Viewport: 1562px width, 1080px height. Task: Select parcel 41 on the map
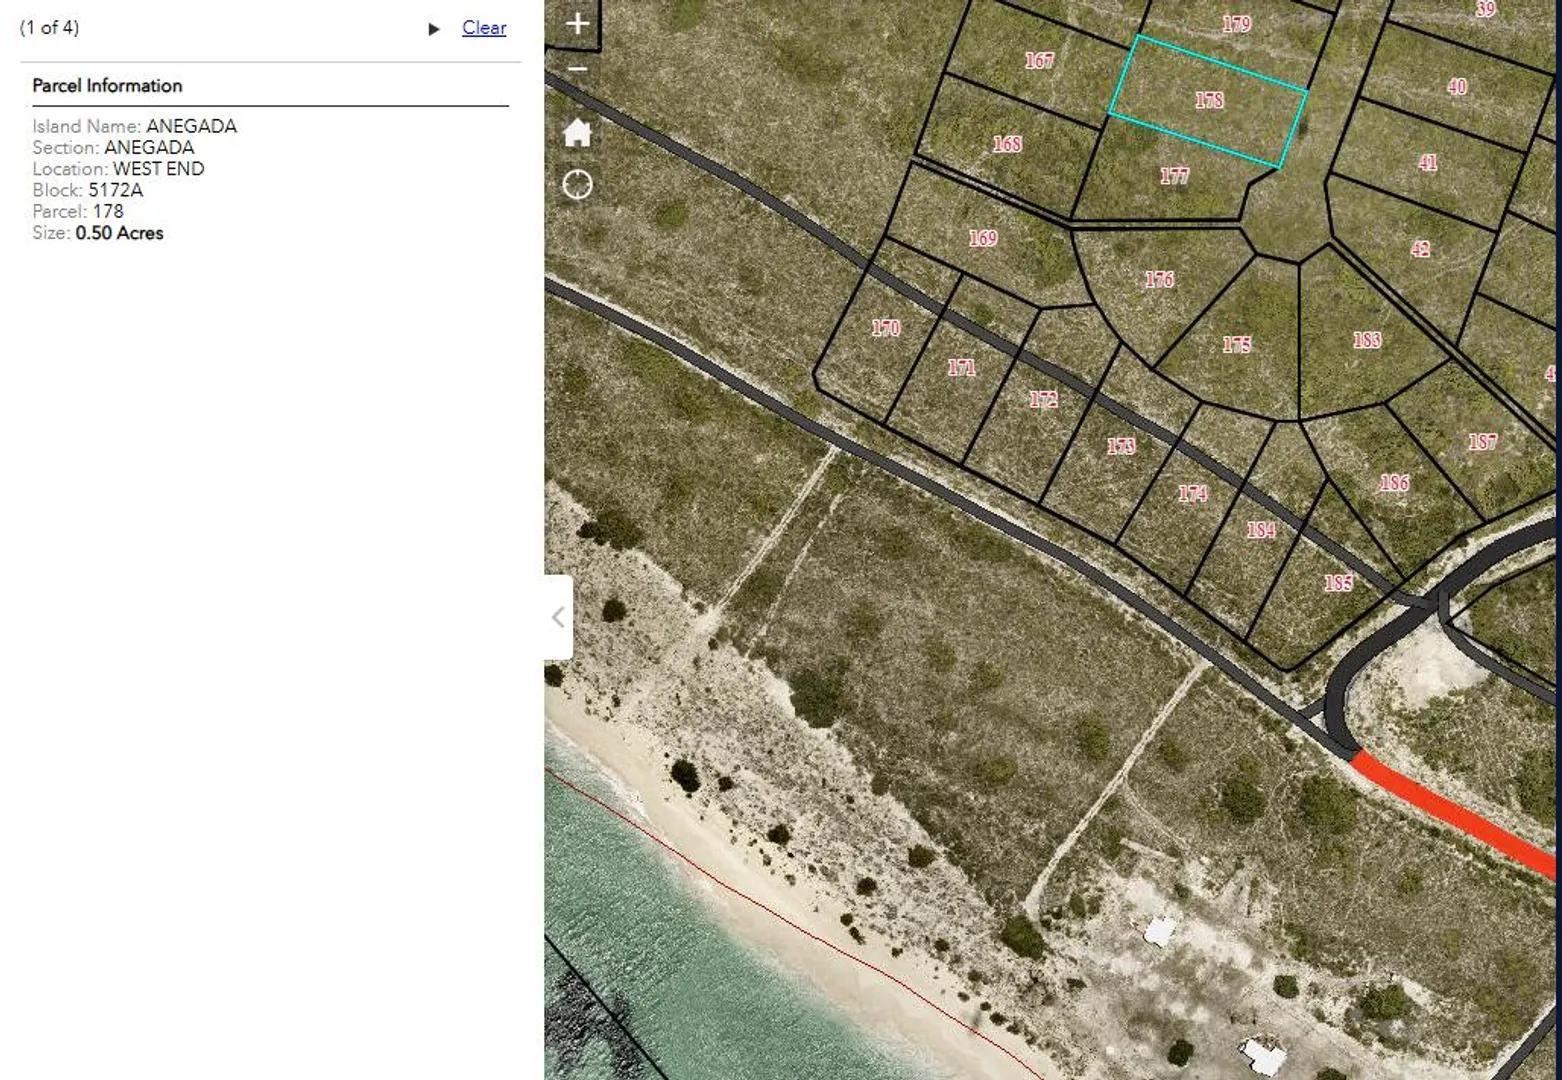pos(1427,163)
